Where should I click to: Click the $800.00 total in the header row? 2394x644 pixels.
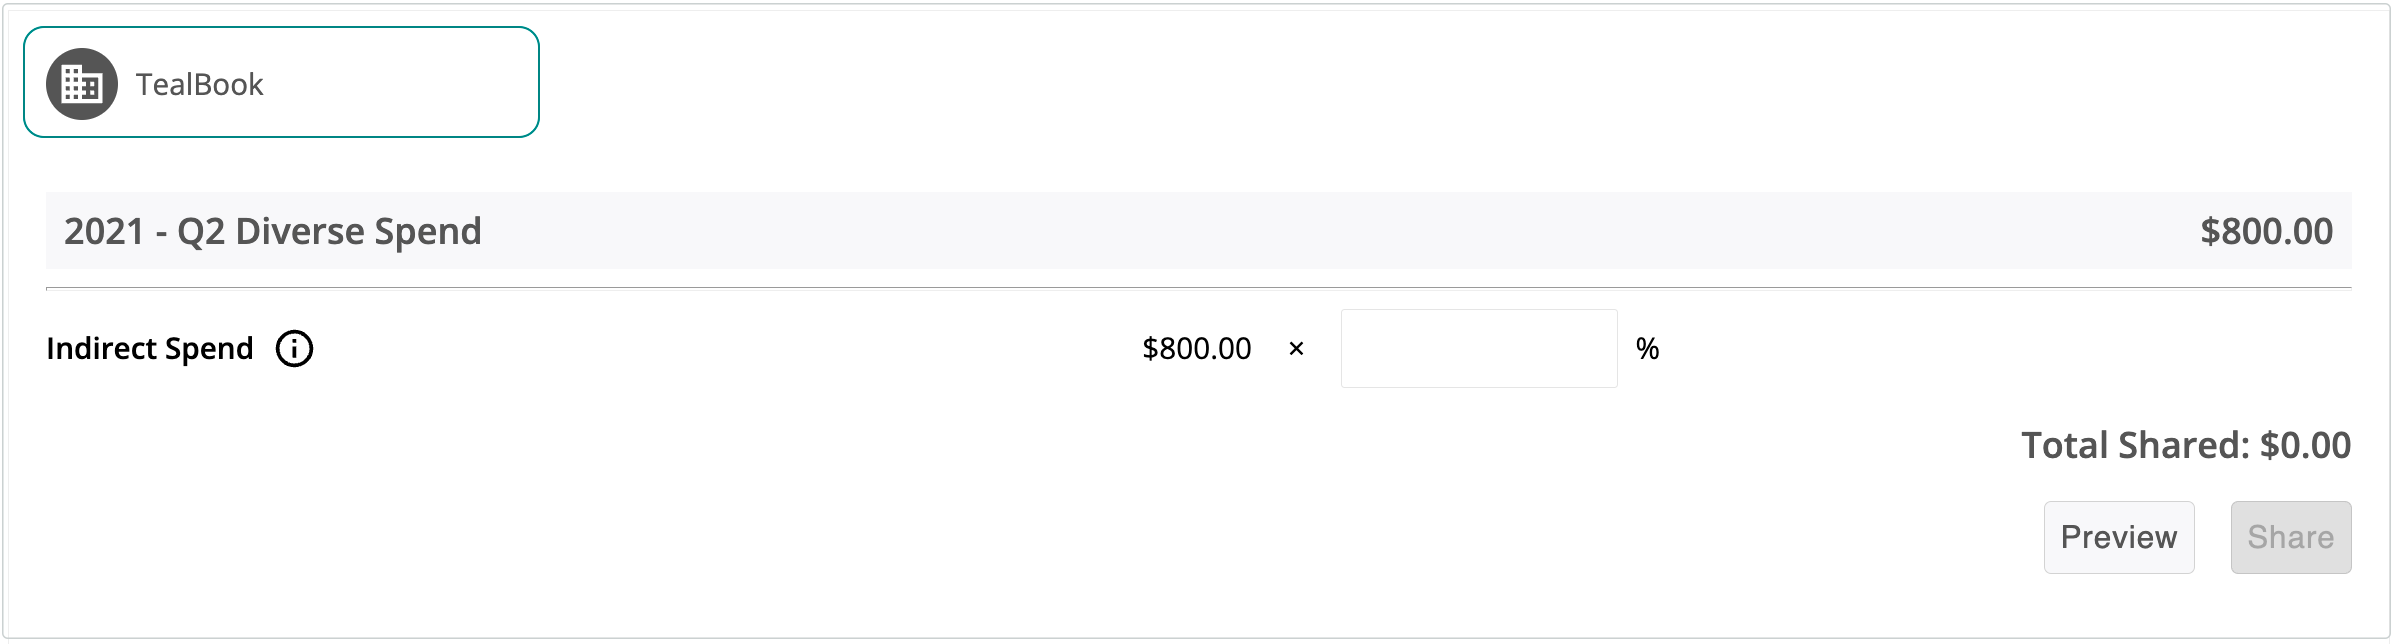point(2265,232)
